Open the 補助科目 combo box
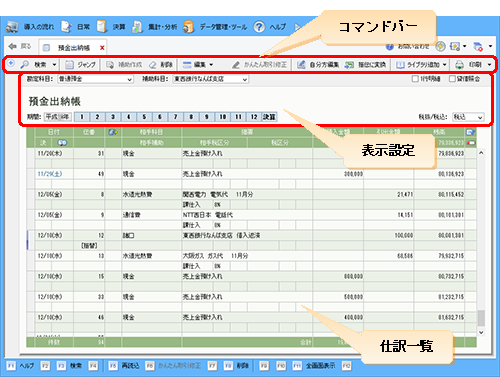The image size is (500, 377). coord(210,79)
